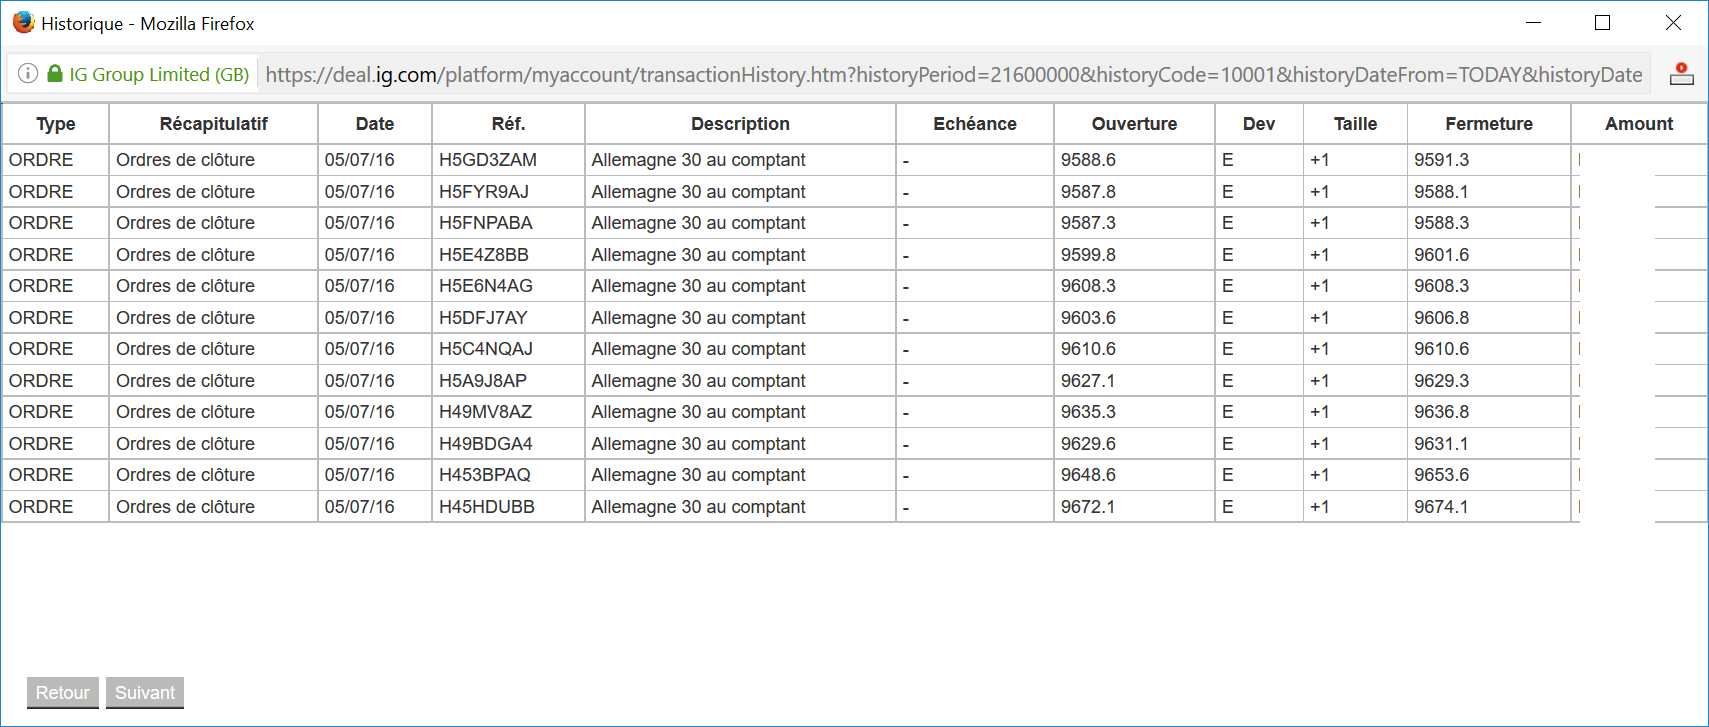The height and width of the screenshot is (727, 1709).
Task: Open the IG Group Limited (GB) site identity label
Action: (159, 74)
